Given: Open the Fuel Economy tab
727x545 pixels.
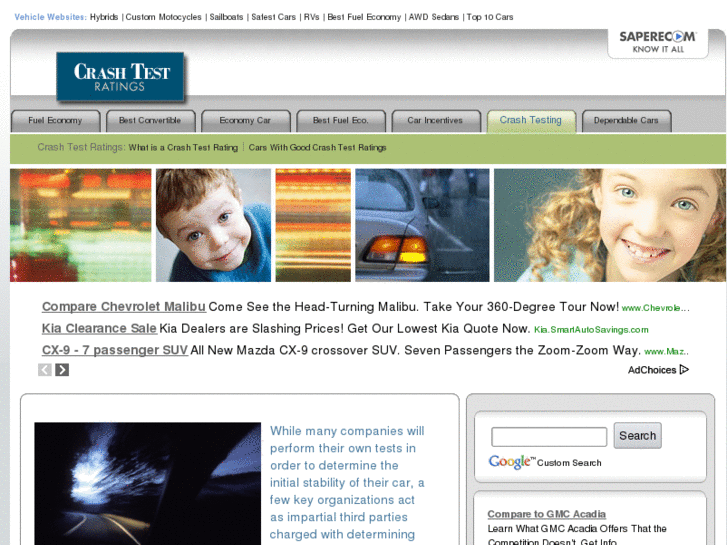Looking at the screenshot, I should (55, 121).
